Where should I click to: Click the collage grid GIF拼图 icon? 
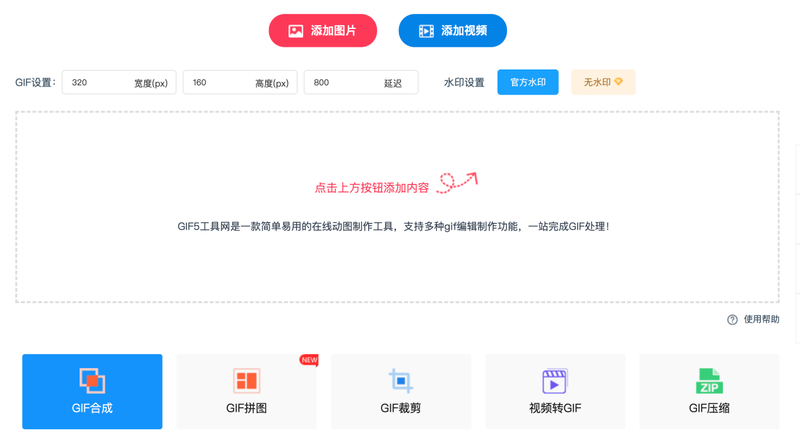pos(246,381)
